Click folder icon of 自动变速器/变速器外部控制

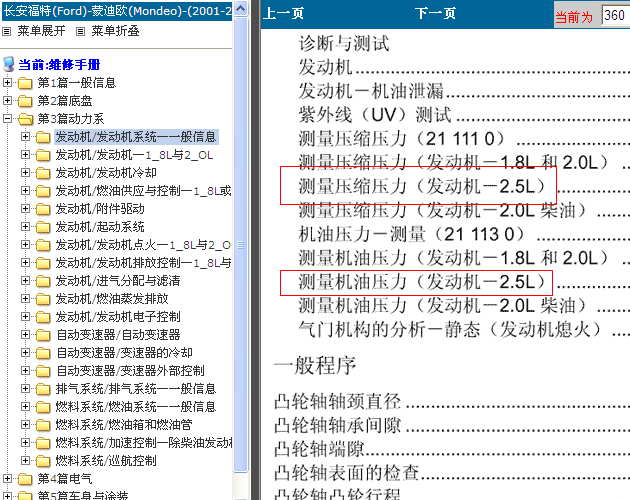pos(43,371)
